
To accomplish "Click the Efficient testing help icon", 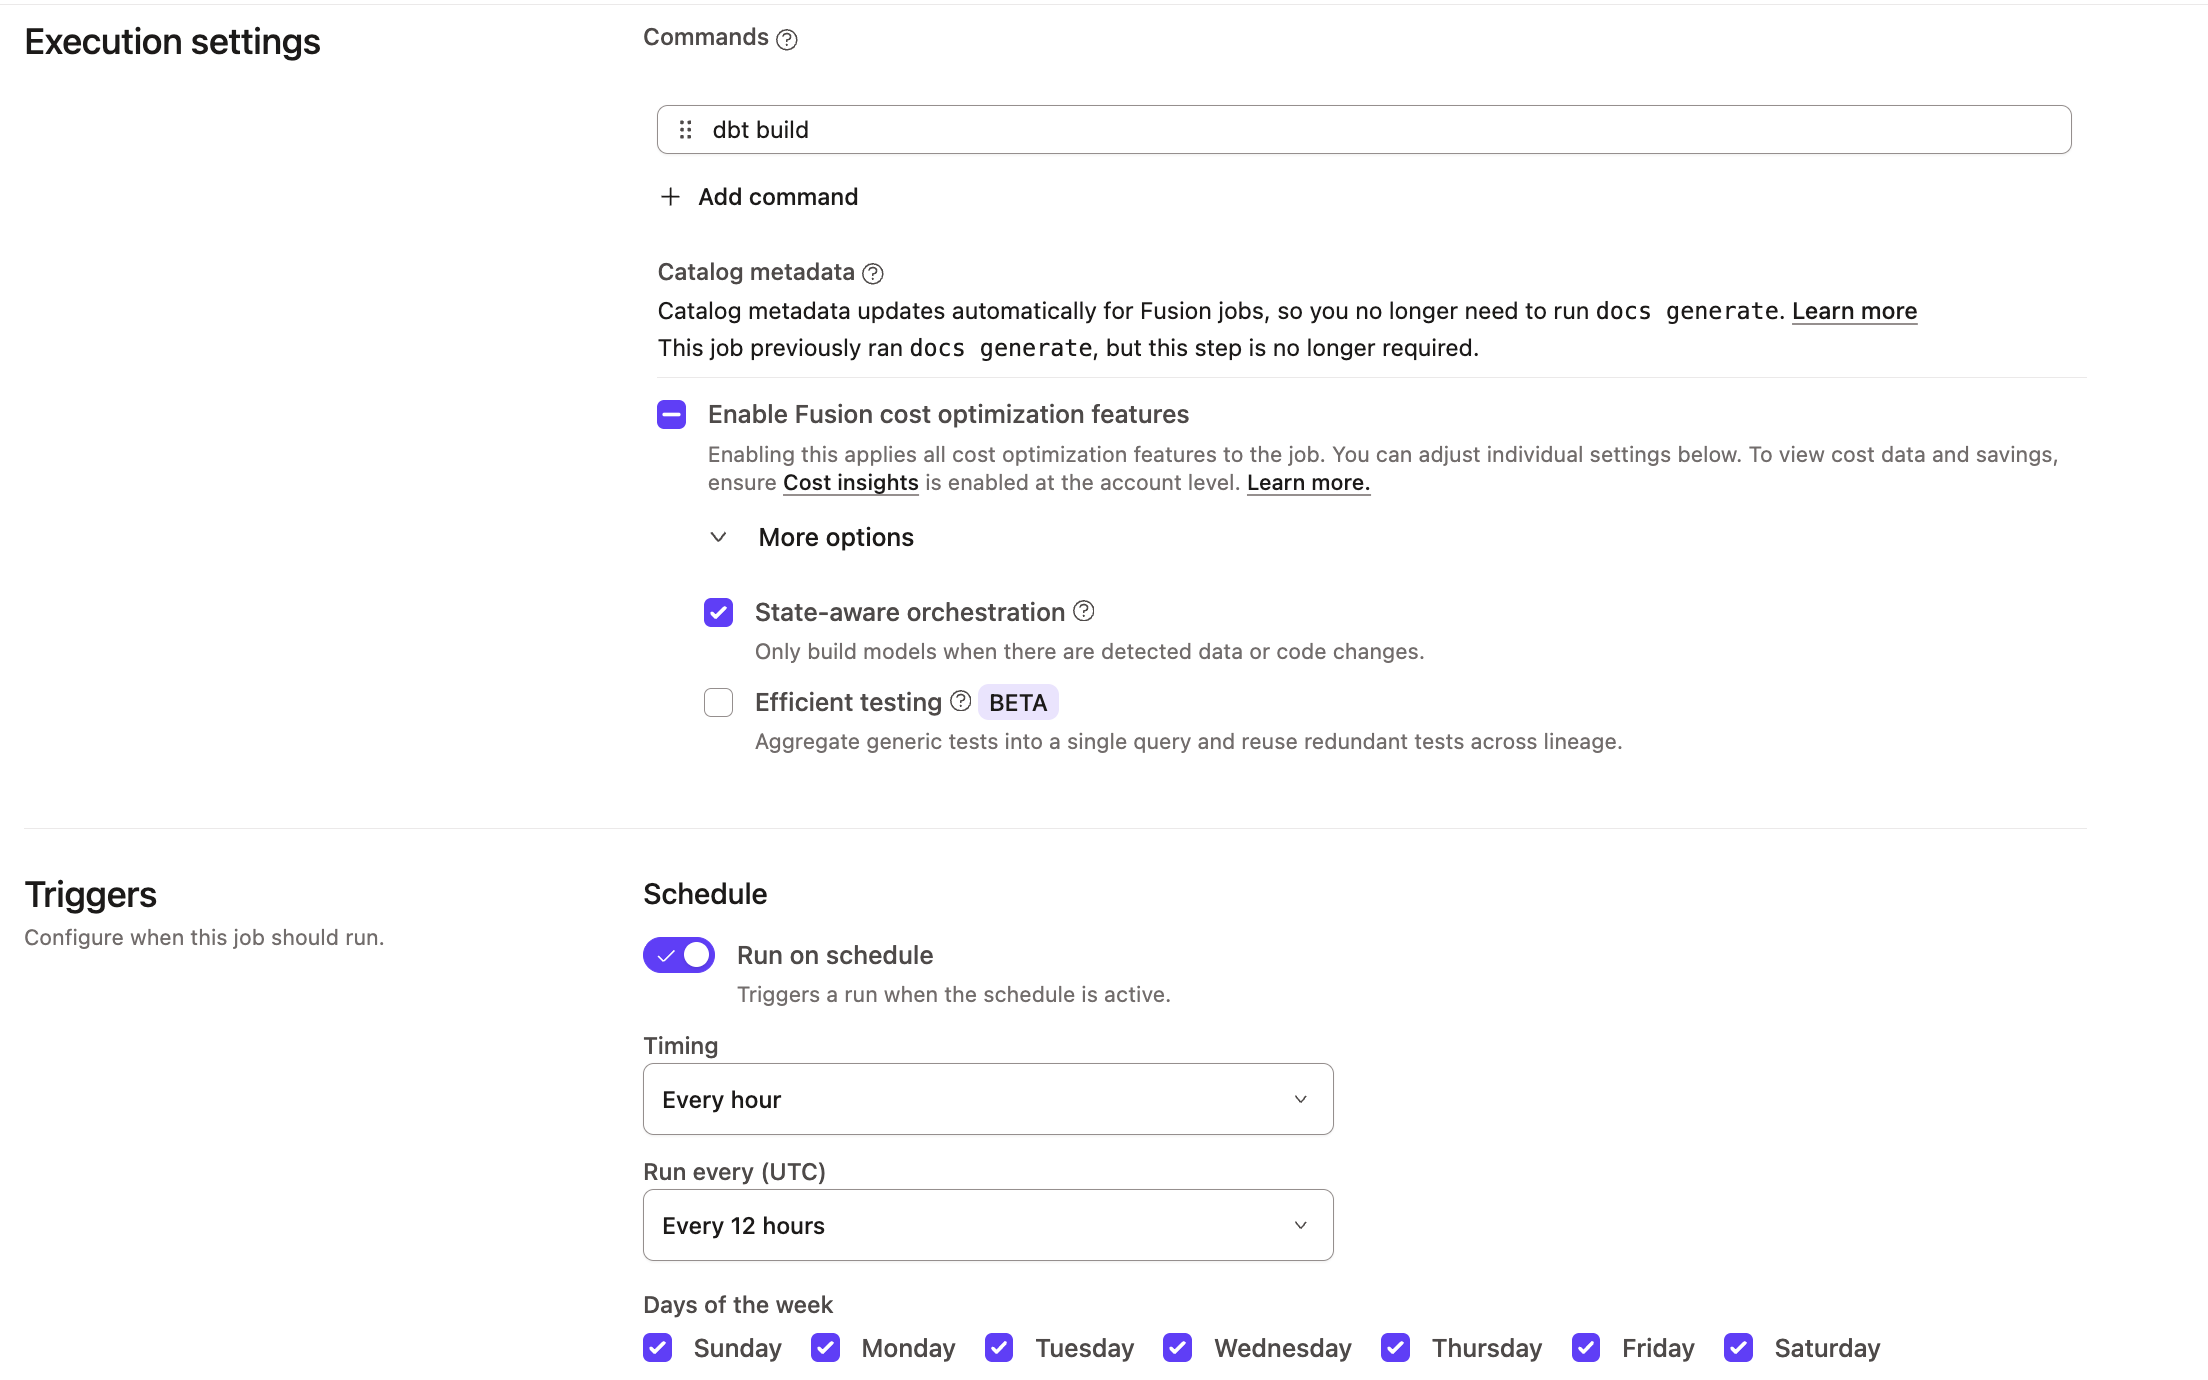I will [x=960, y=701].
